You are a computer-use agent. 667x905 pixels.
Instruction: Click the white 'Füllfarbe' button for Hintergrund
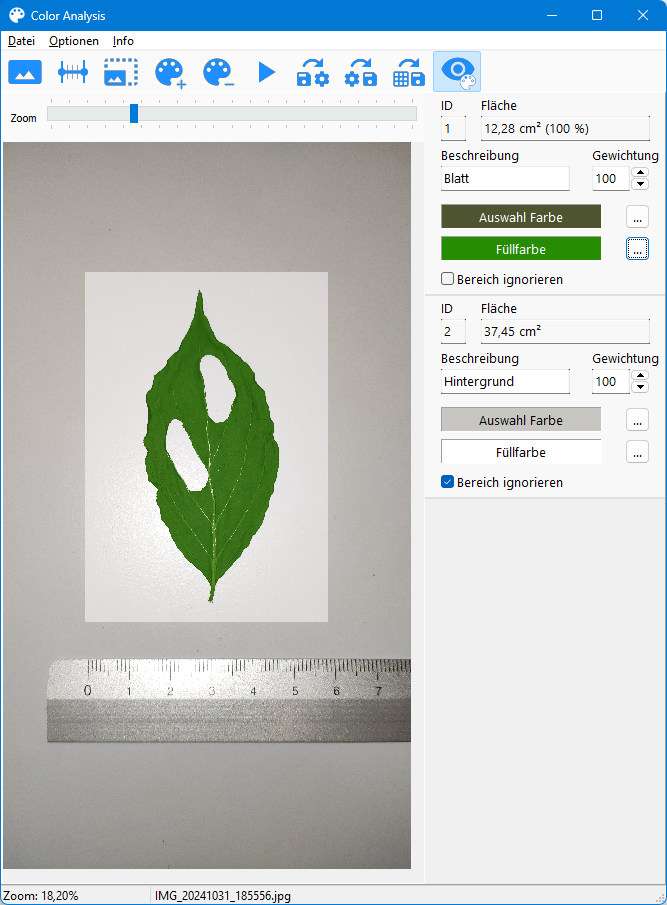click(x=521, y=452)
